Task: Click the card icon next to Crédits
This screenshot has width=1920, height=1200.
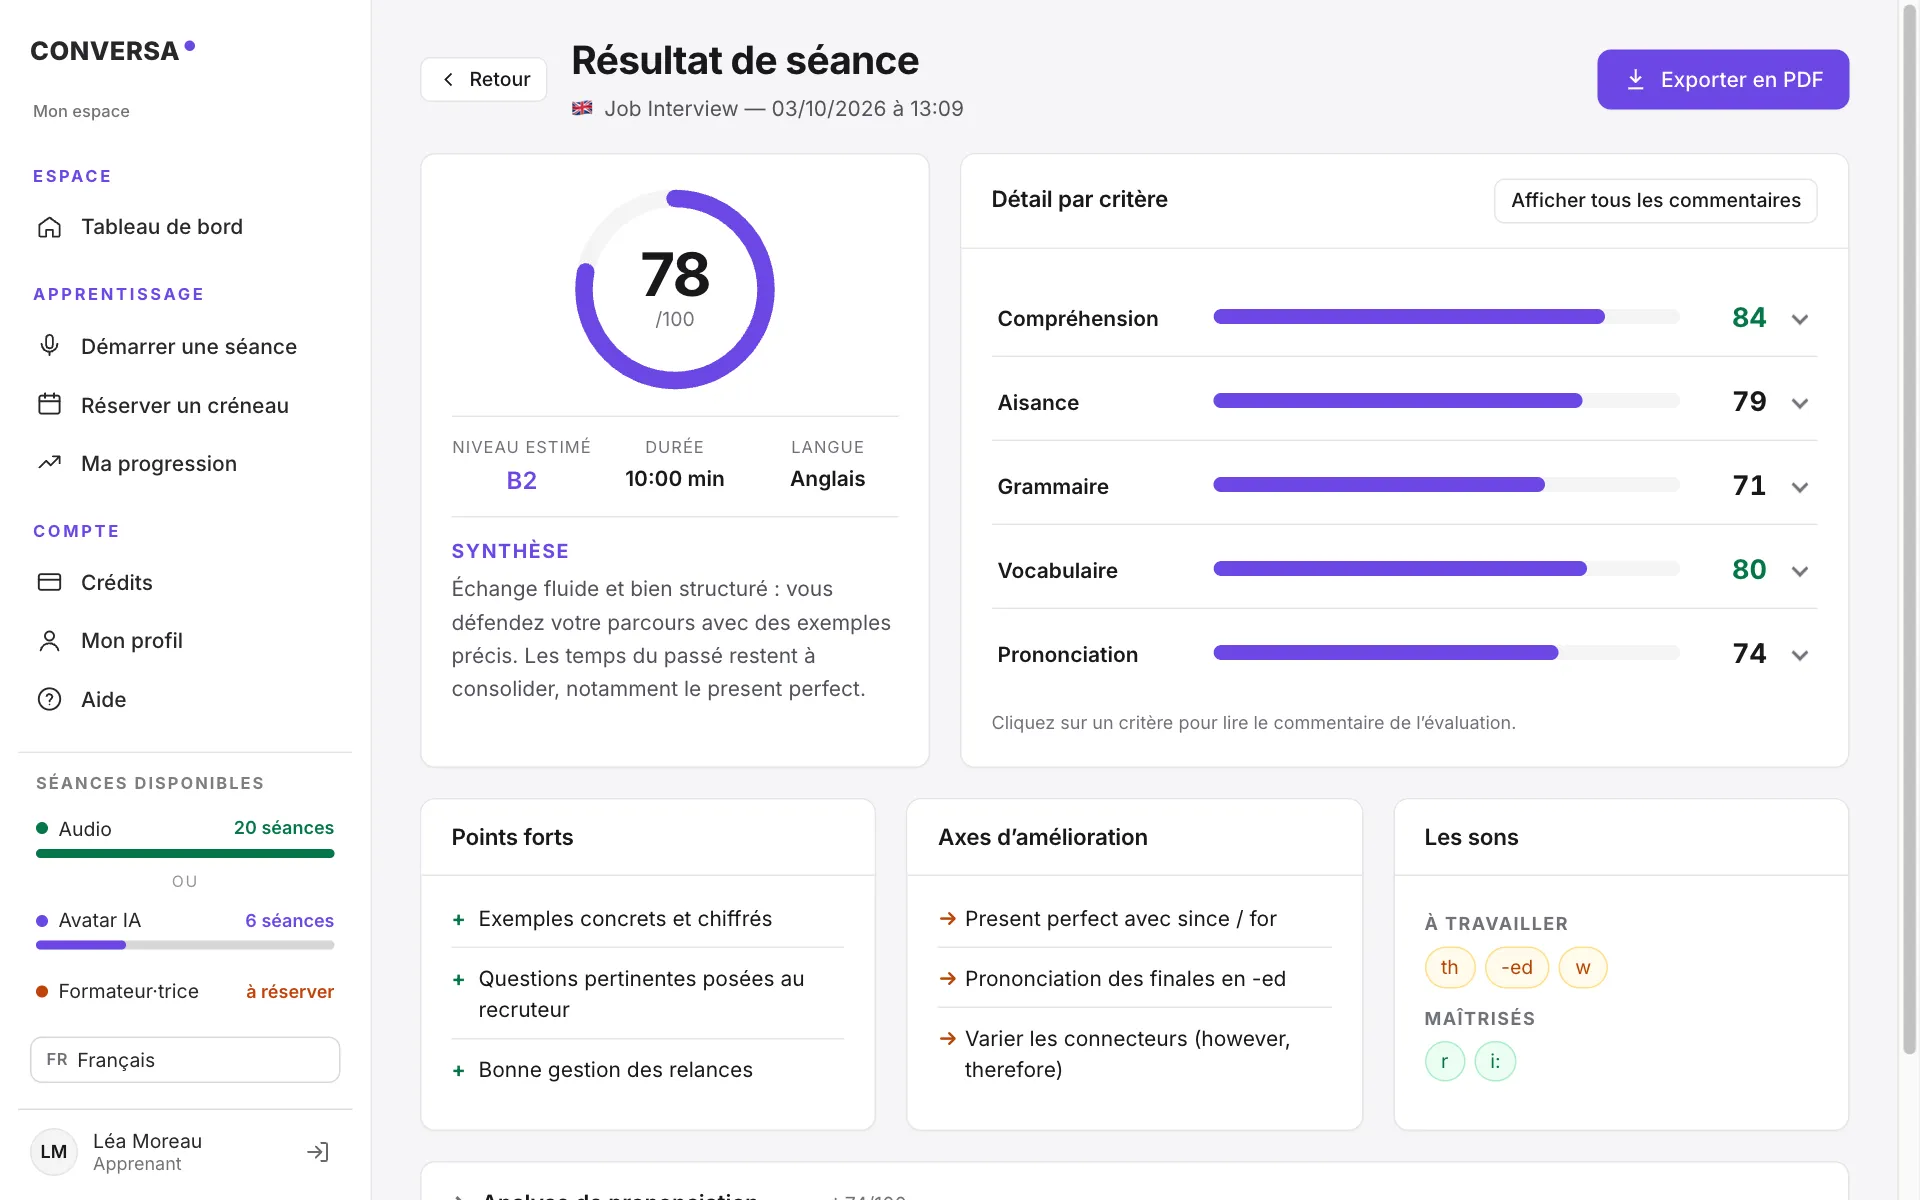Action: click(x=49, y=582)
